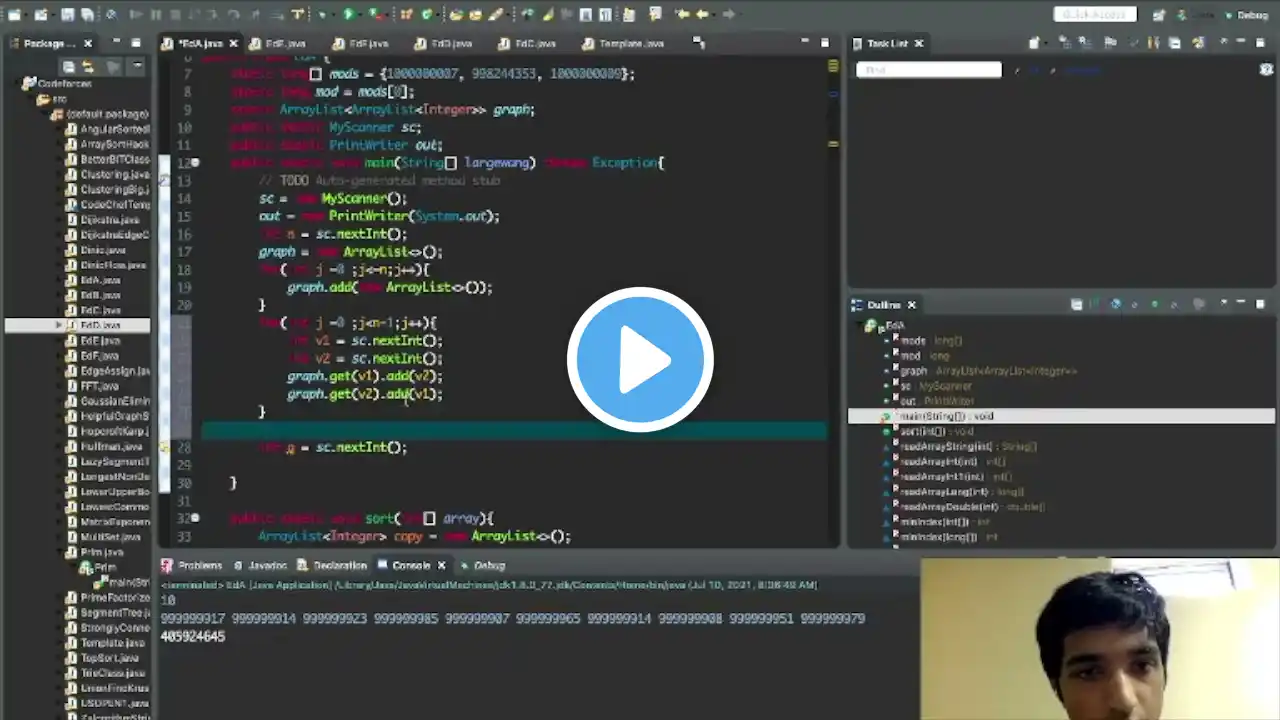
Task: Click the Quick Access search field
Action: [1095, 14]
